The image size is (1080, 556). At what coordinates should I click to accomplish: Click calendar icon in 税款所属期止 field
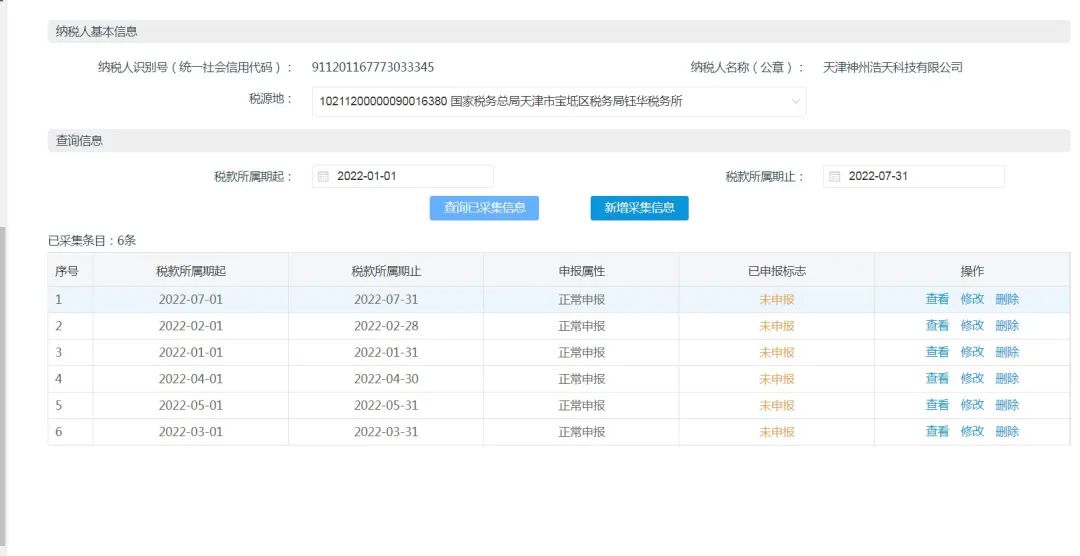click(x=834, y=176)
